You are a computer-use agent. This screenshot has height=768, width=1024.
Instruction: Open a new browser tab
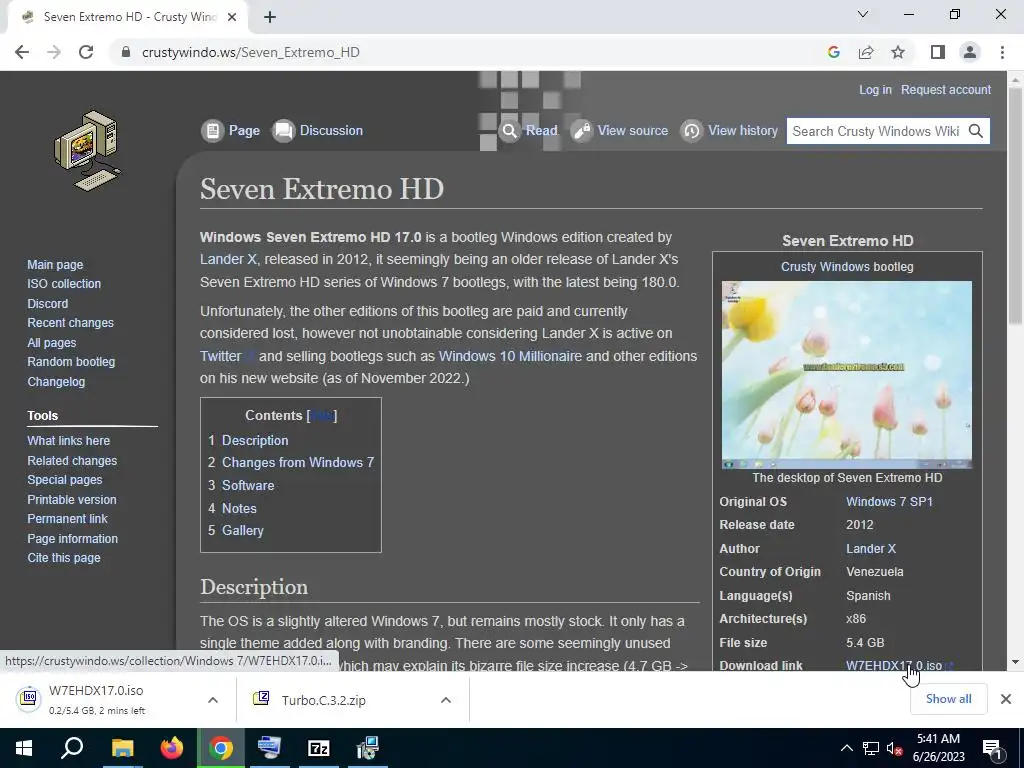click(270, 17)
